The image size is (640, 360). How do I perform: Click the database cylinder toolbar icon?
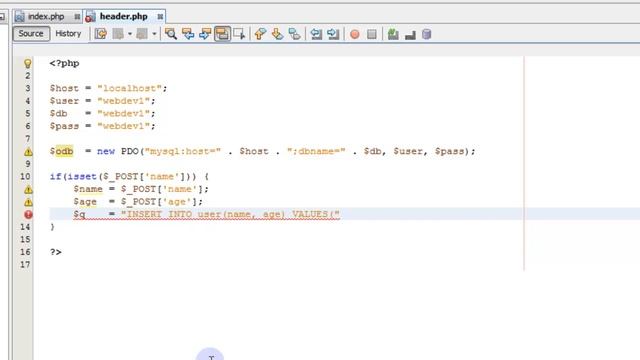[427, 34]
